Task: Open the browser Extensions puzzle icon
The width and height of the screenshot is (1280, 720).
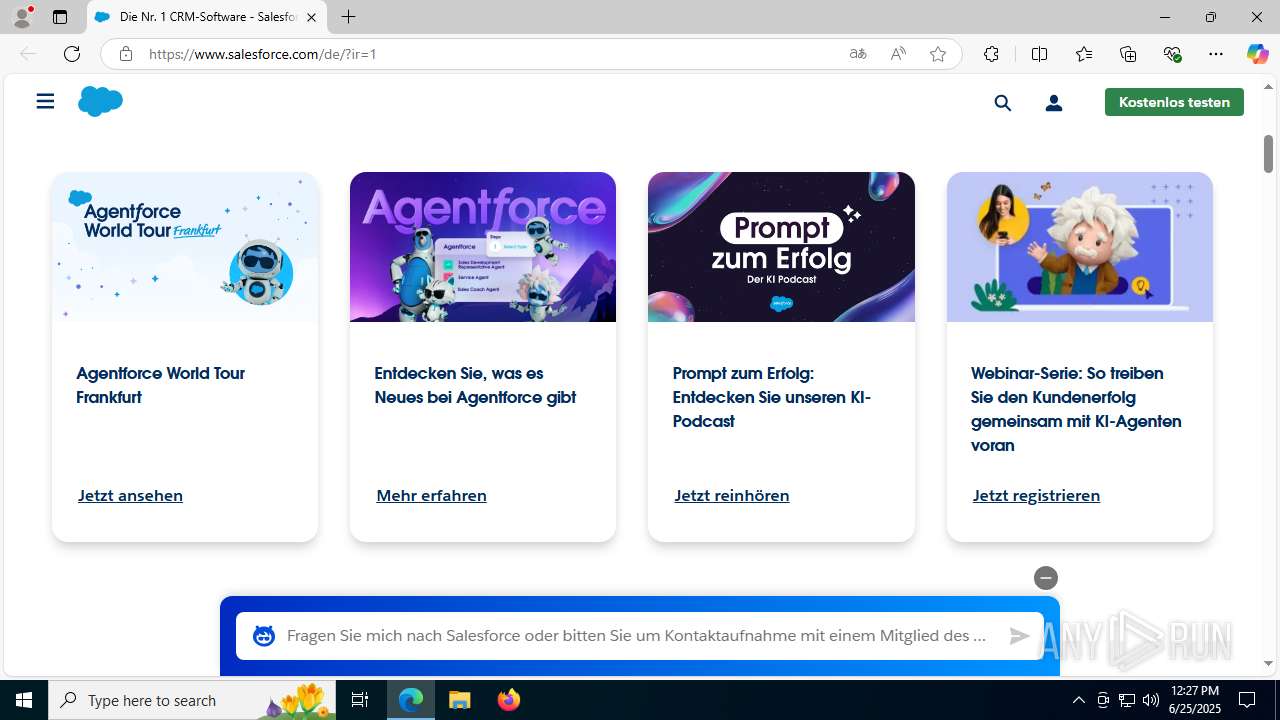Action: pyautogui.click(x=991, y=54)
